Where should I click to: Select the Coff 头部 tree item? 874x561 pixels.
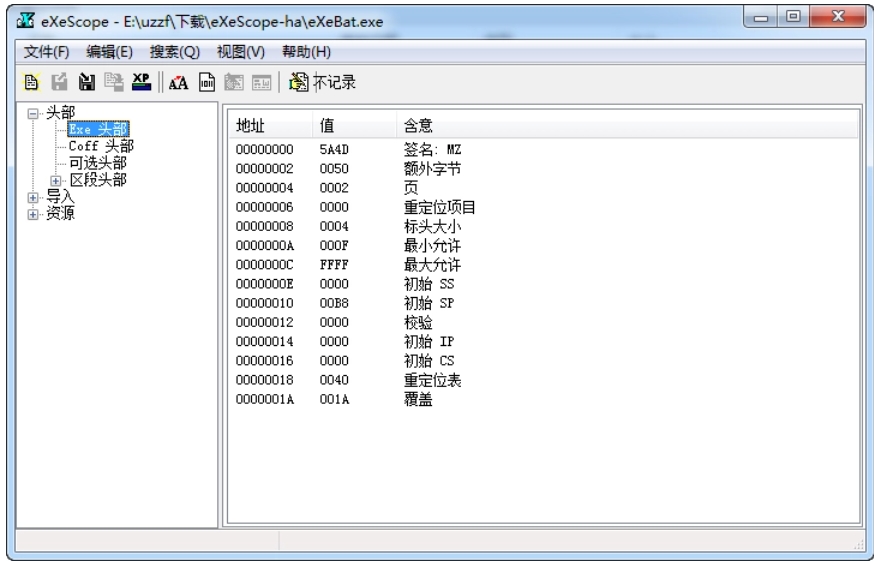(x=101, y=146)
